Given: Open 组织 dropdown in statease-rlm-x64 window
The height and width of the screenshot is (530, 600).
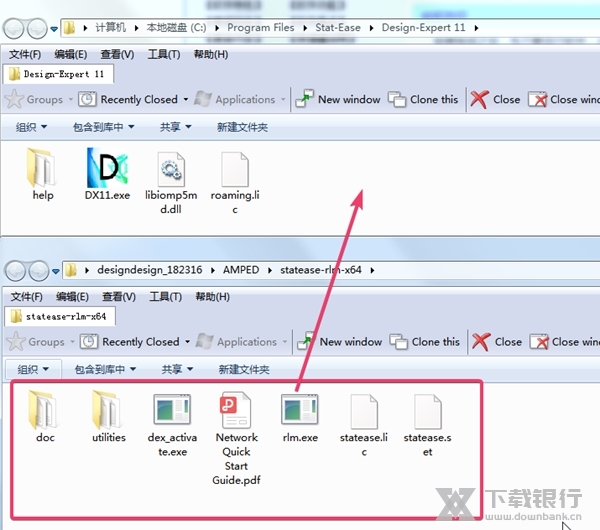Looking at the screenshot, I should 33,370.
